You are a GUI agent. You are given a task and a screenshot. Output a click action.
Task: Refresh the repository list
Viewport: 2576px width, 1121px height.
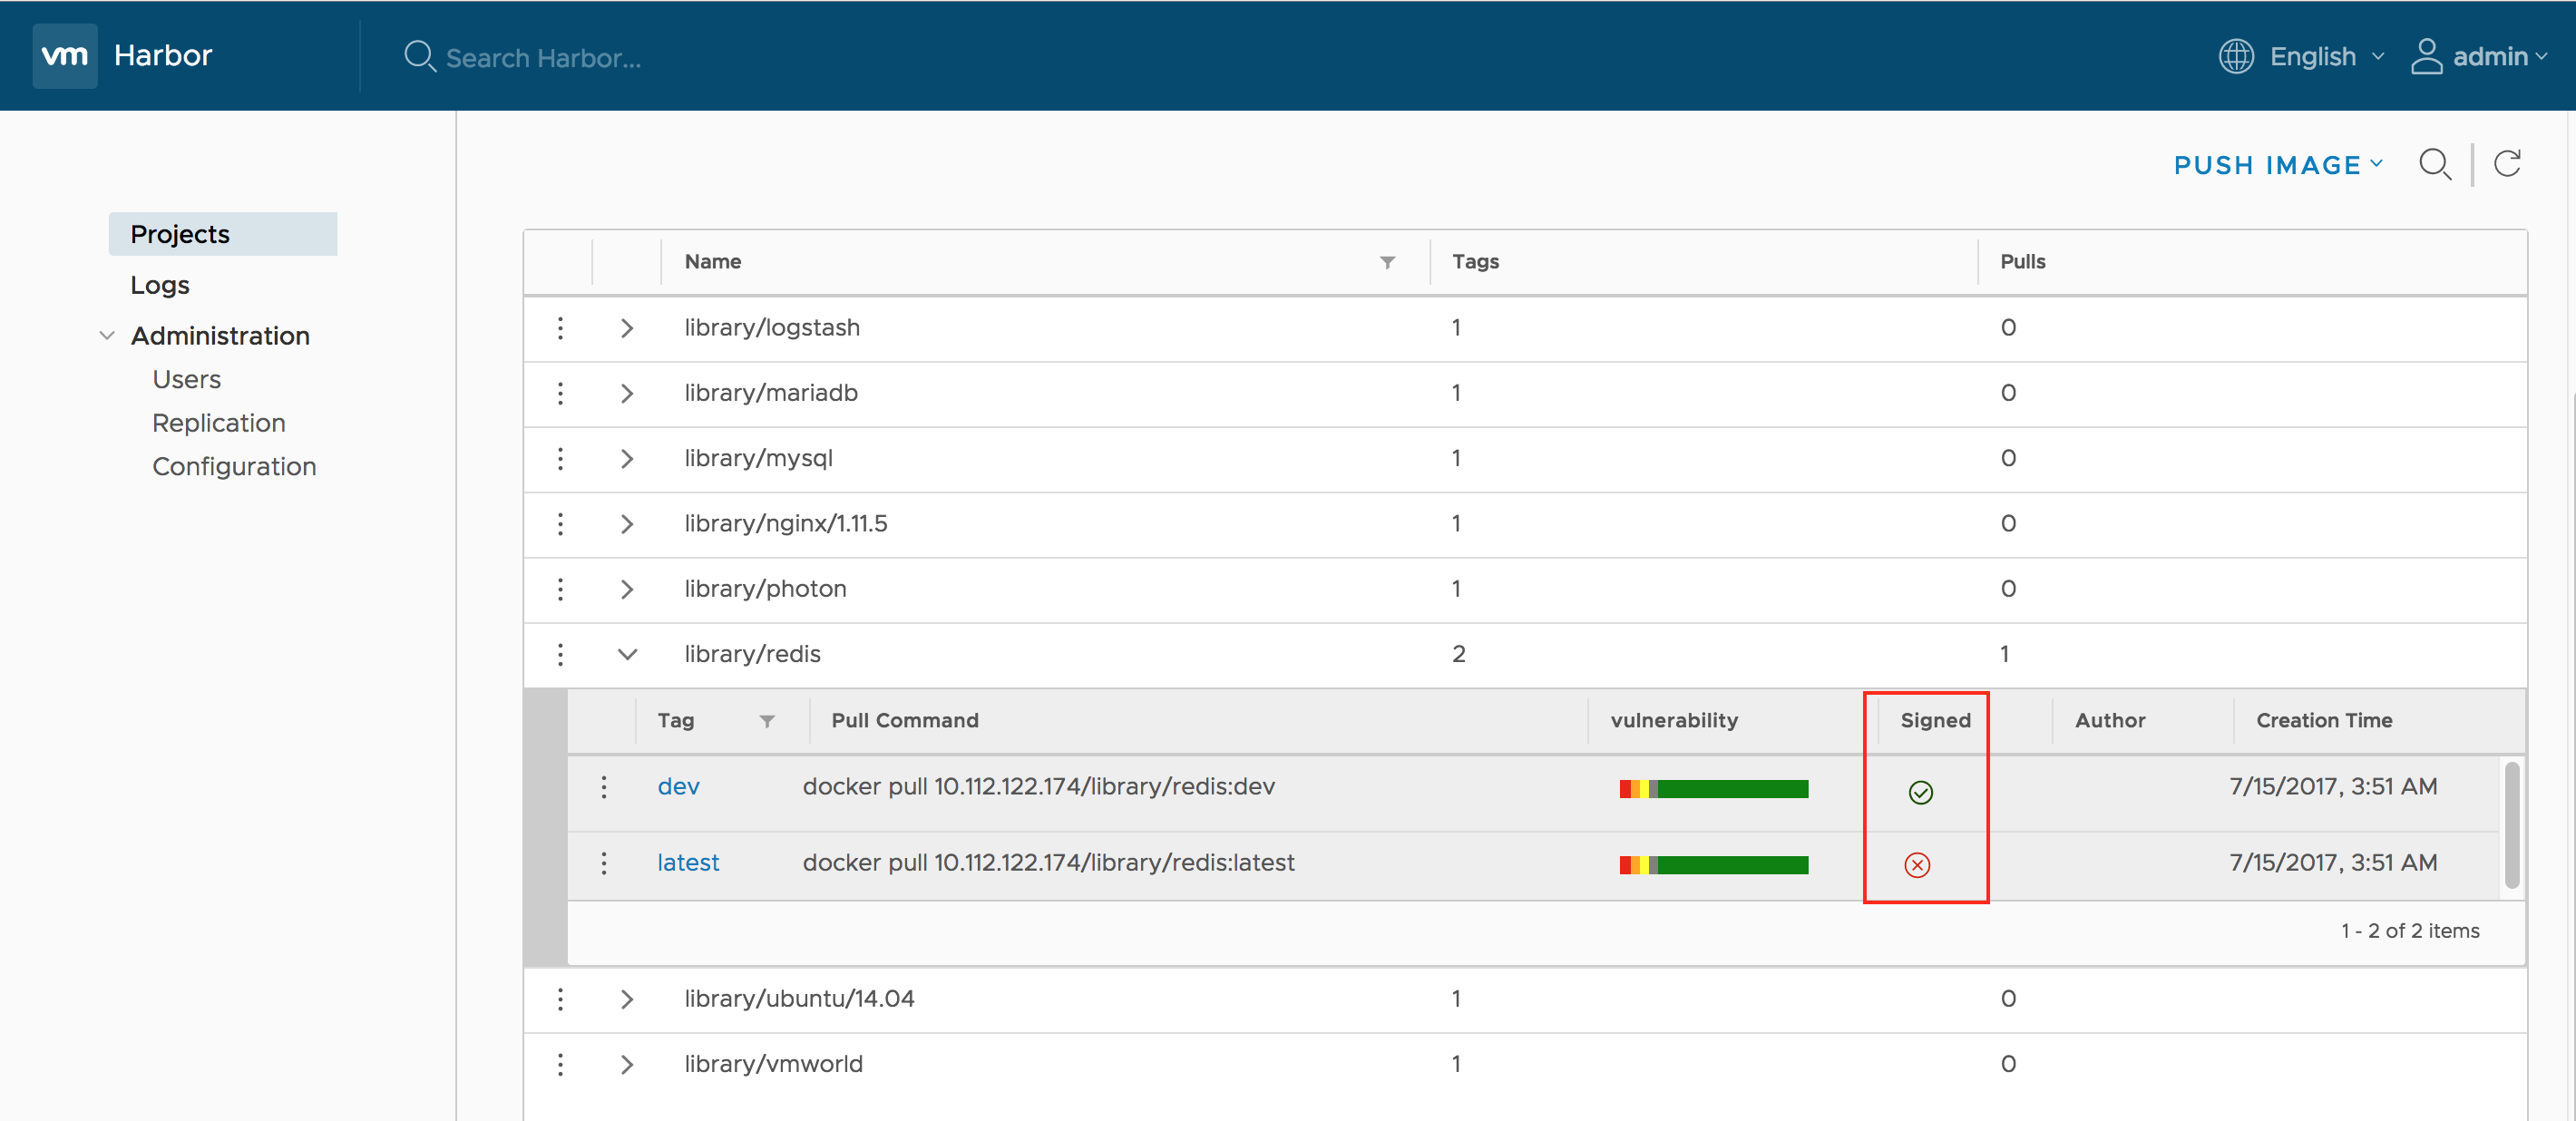(2507, 163)
